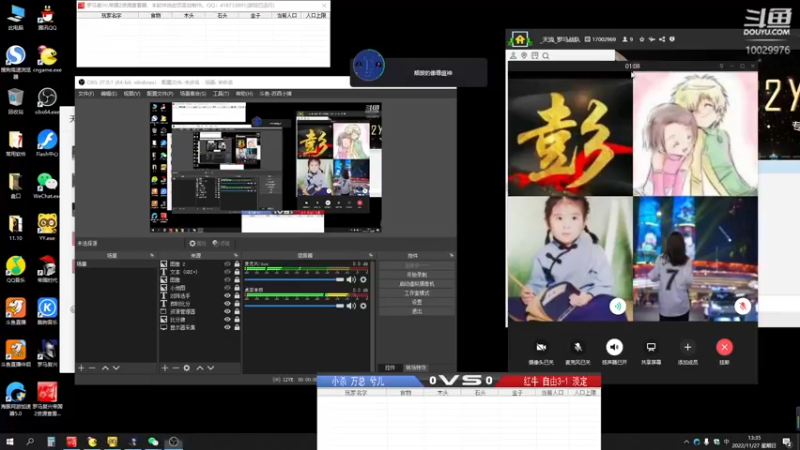Click the plus icon under OBS sources list

pyautogui.click(x=164, y=368)
